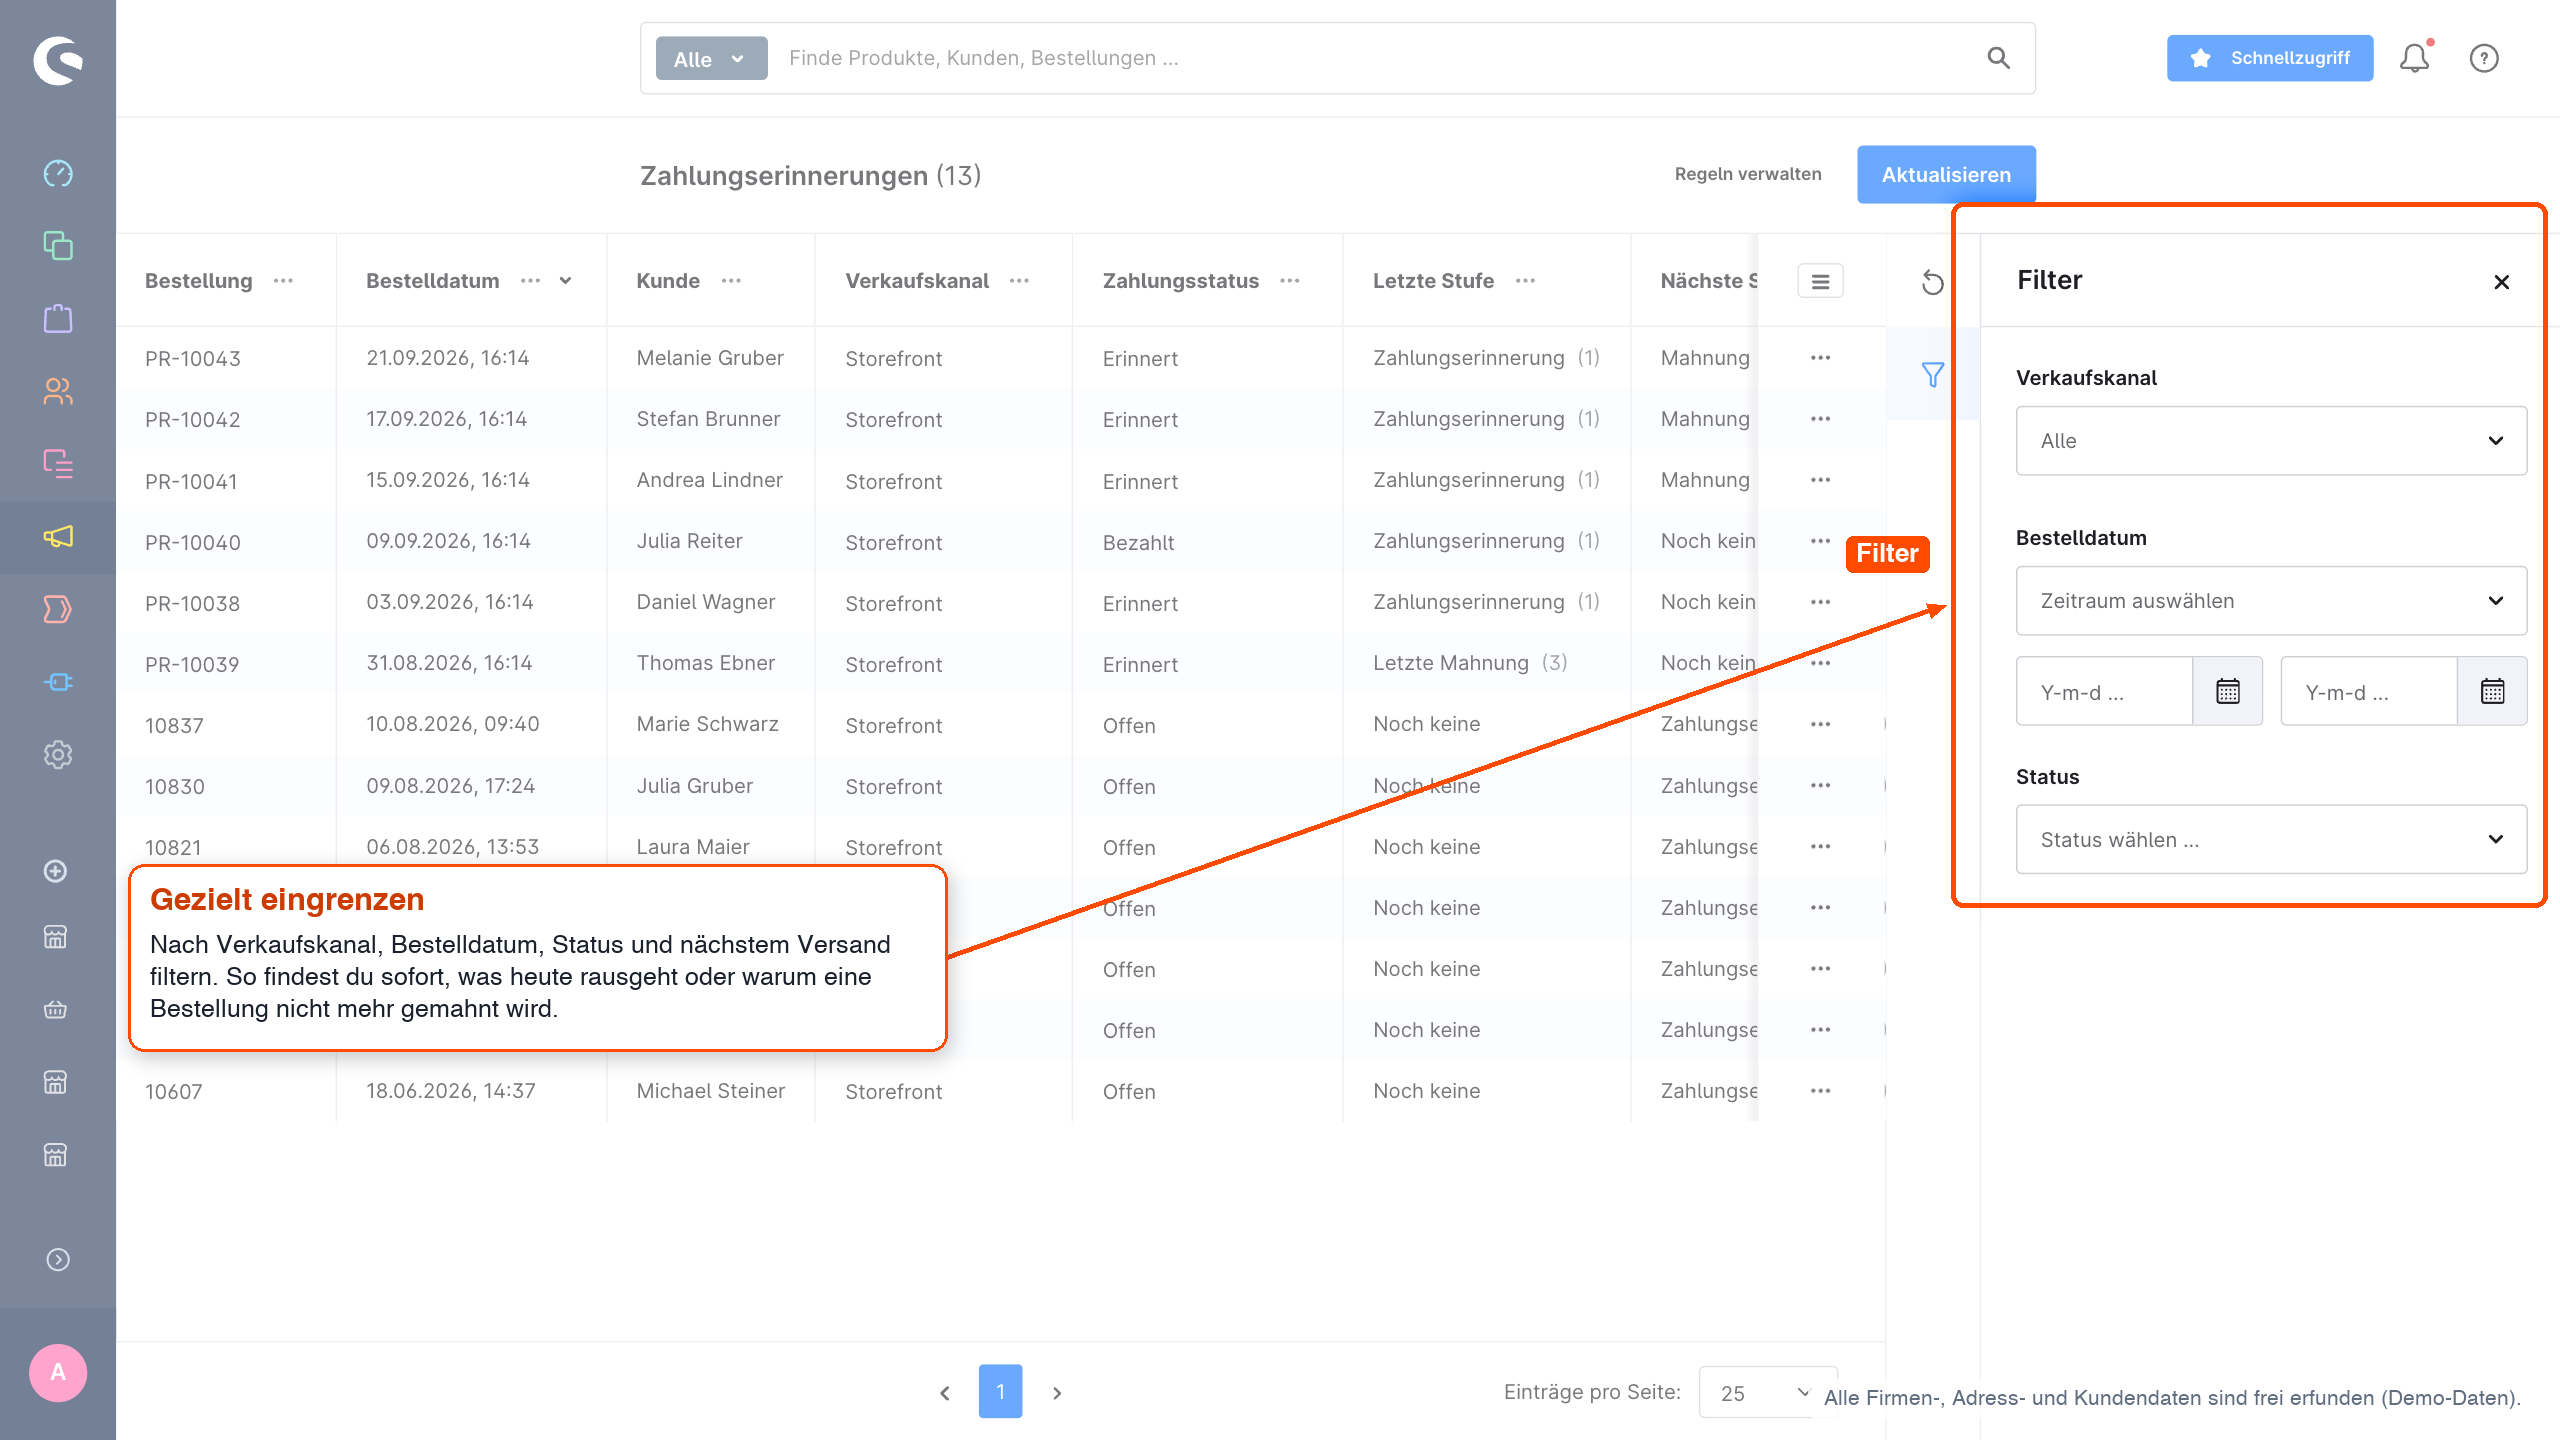
Task: Open the add plus circle sidebar icon
Action: (x=56, y=871)
